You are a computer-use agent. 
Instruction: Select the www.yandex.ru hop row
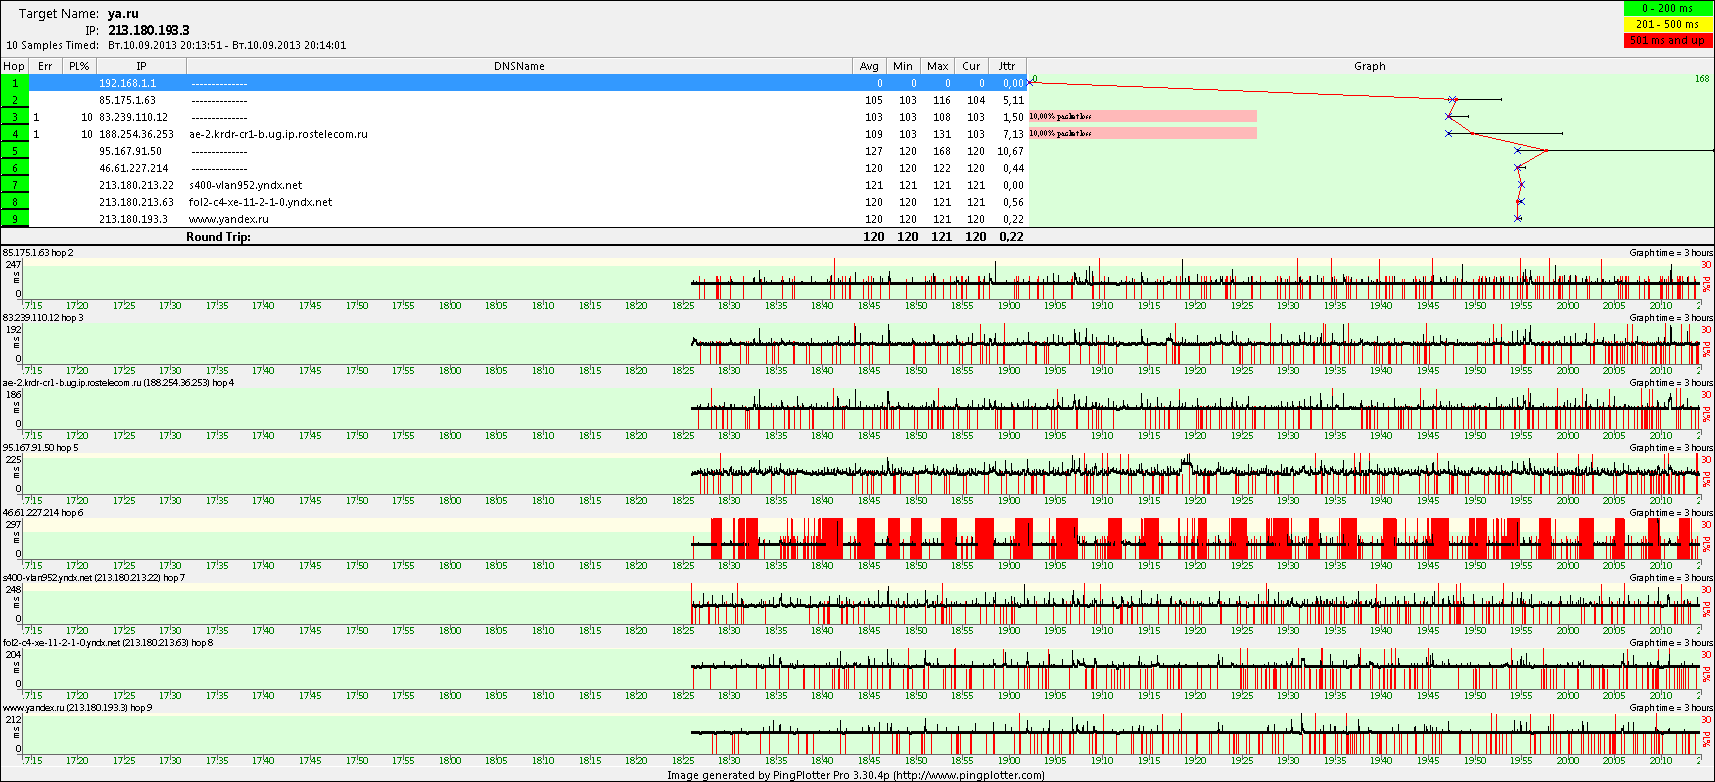click(x=228, y=219)
